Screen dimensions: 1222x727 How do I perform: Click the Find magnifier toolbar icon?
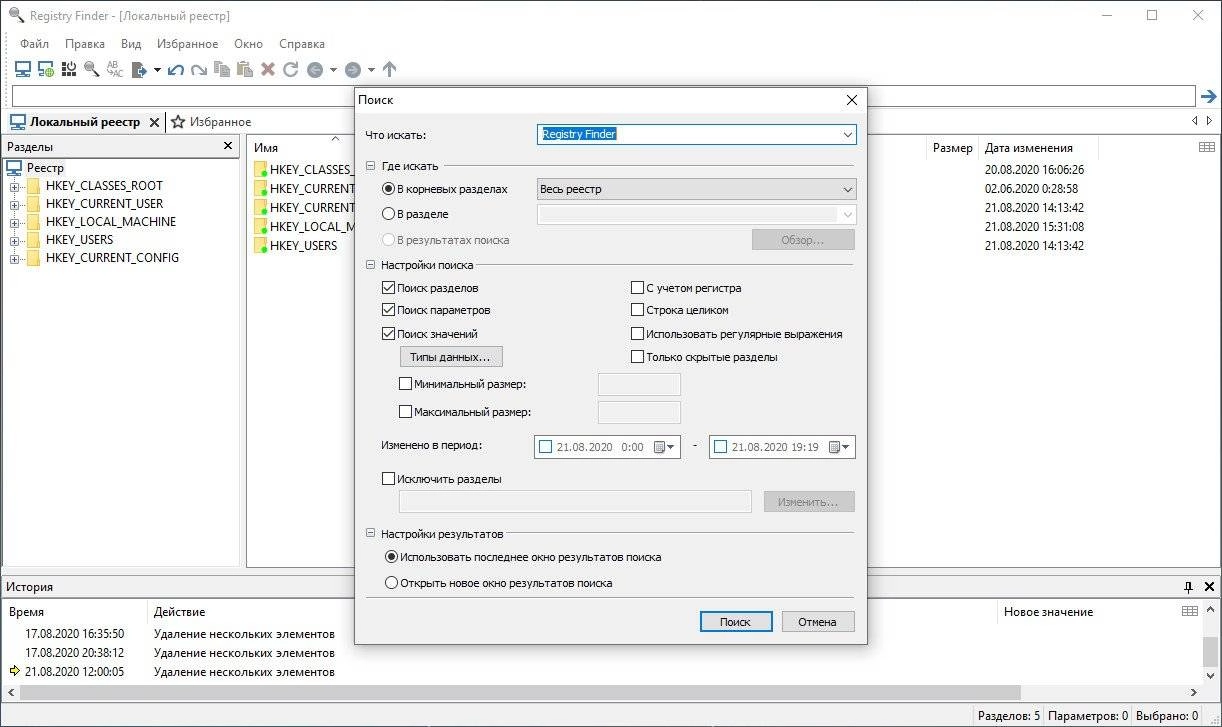point(92,69)
